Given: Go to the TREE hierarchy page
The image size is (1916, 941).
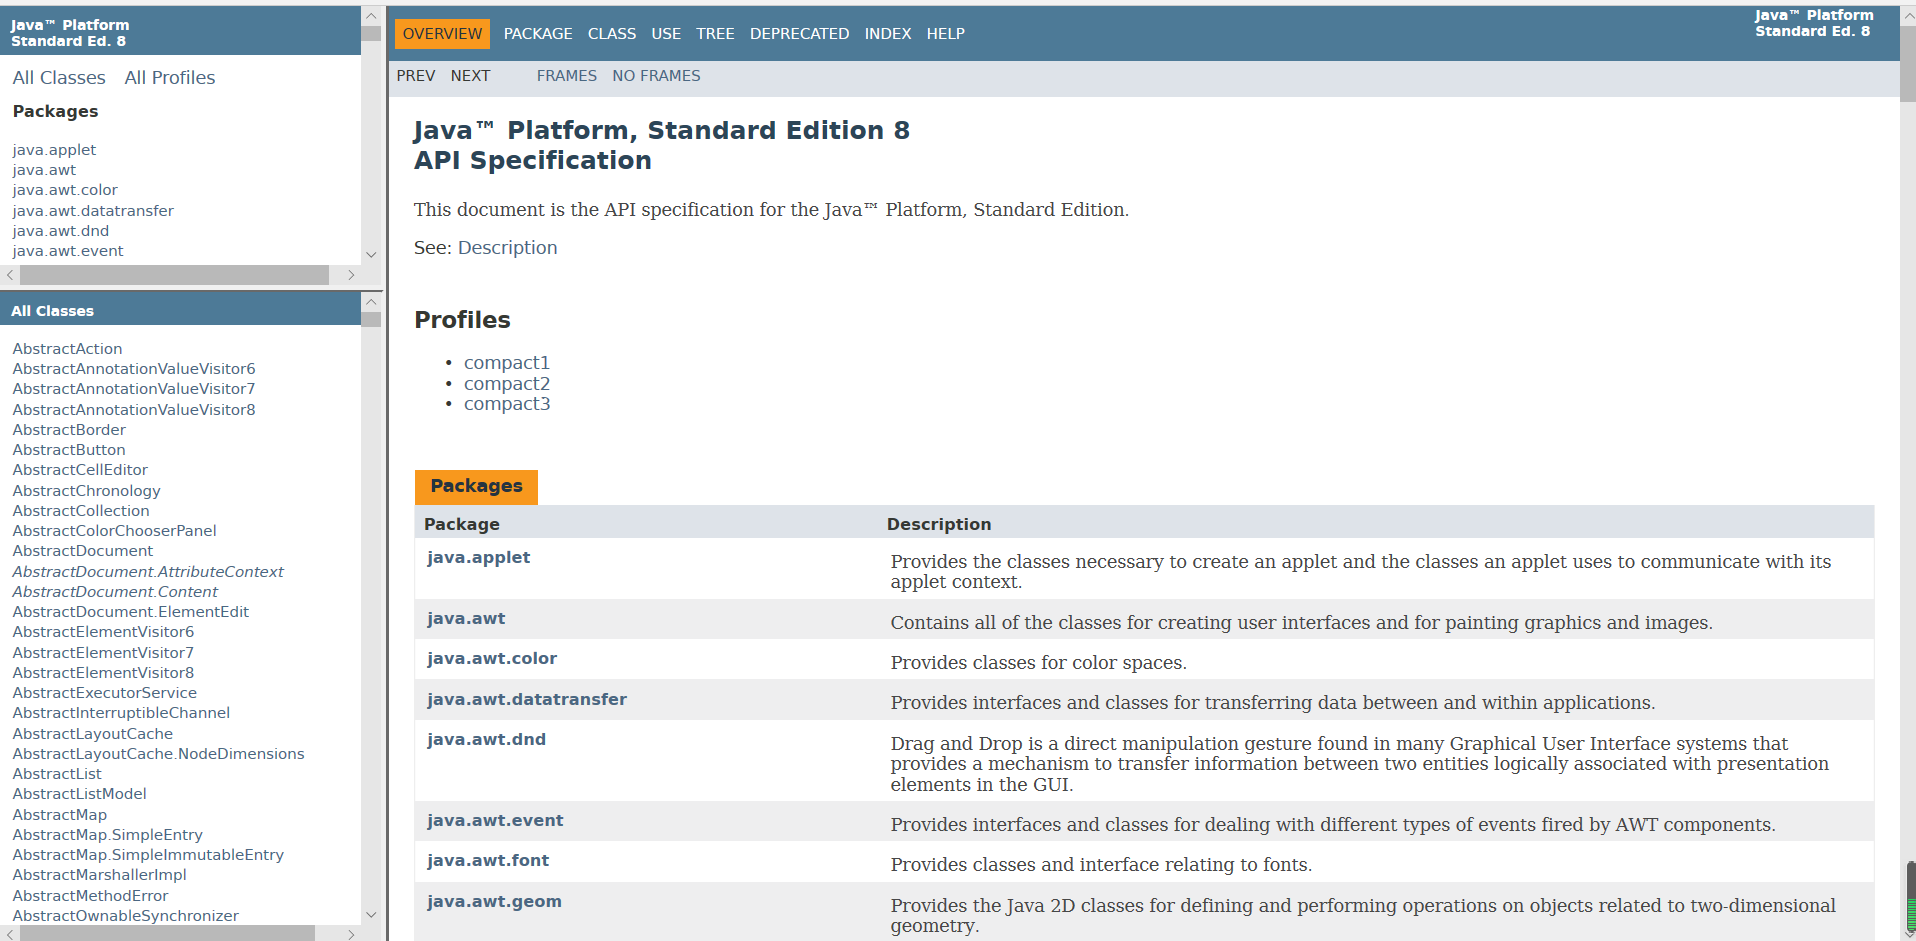Looking at the screenshot, I should point(715,34).
